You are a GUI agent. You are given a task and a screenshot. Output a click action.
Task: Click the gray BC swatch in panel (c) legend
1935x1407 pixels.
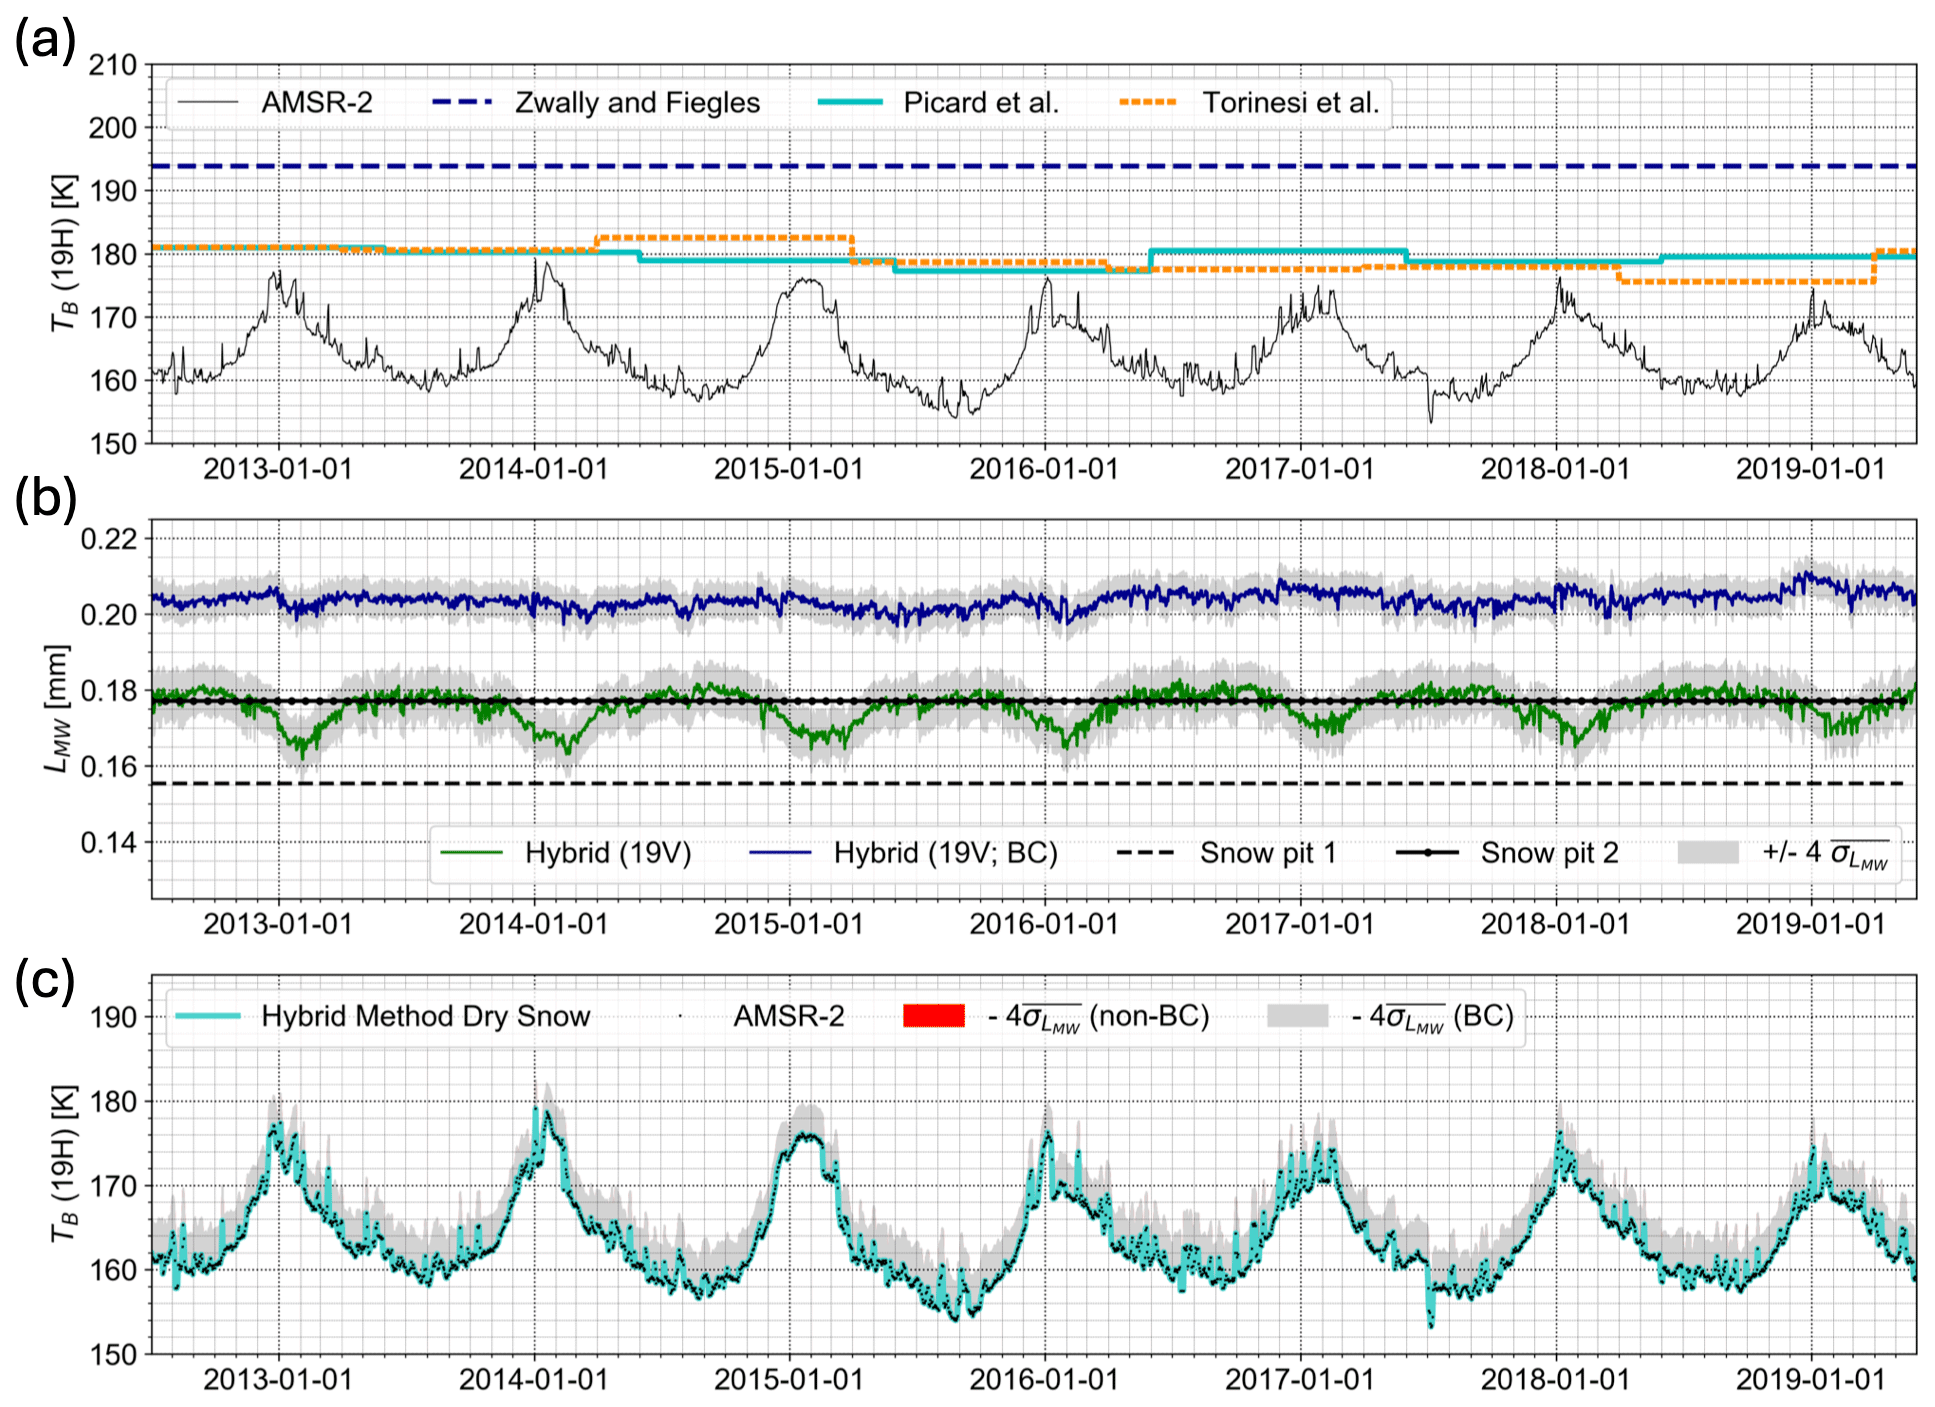click(x=1298, y=1016)
